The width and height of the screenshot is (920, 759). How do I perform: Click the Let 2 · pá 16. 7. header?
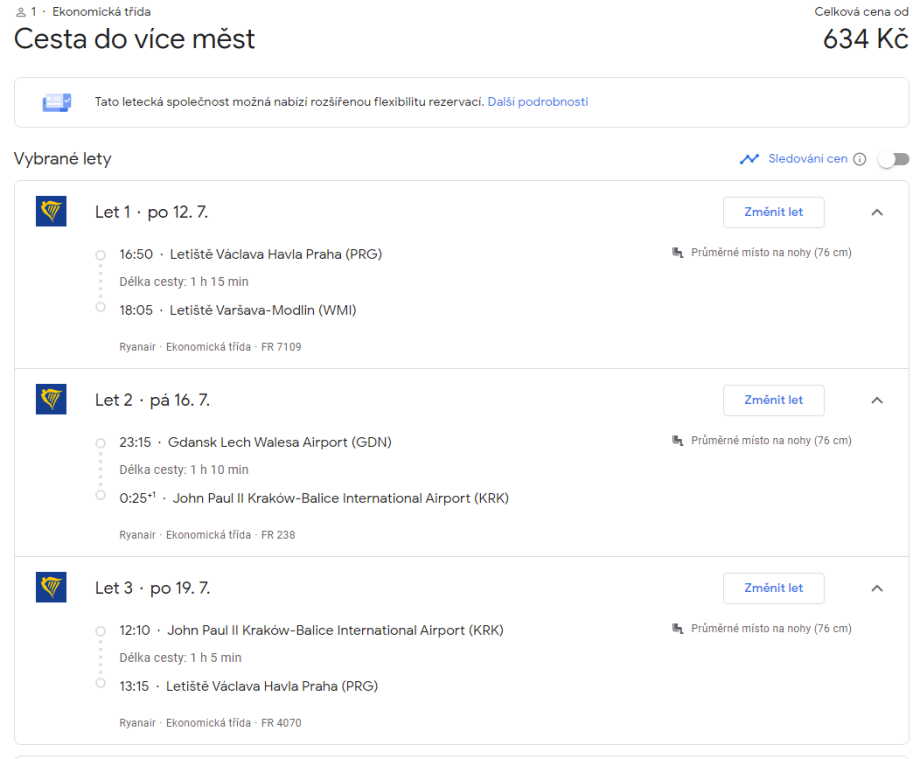click(152, 400)
